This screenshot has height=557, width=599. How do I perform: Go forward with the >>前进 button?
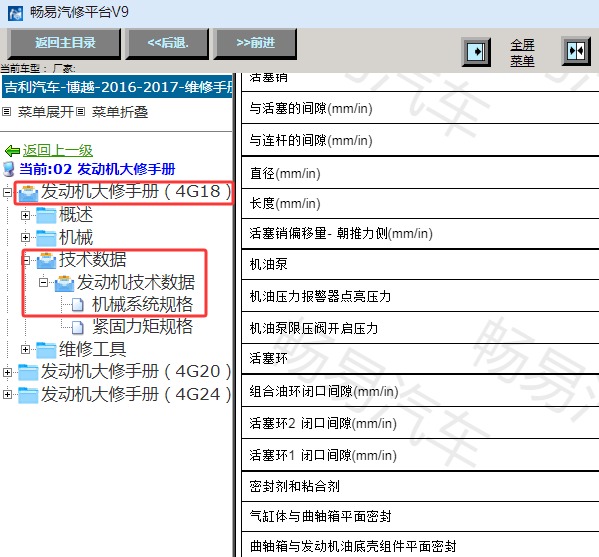pyautogui.click(x=256, y=43)
